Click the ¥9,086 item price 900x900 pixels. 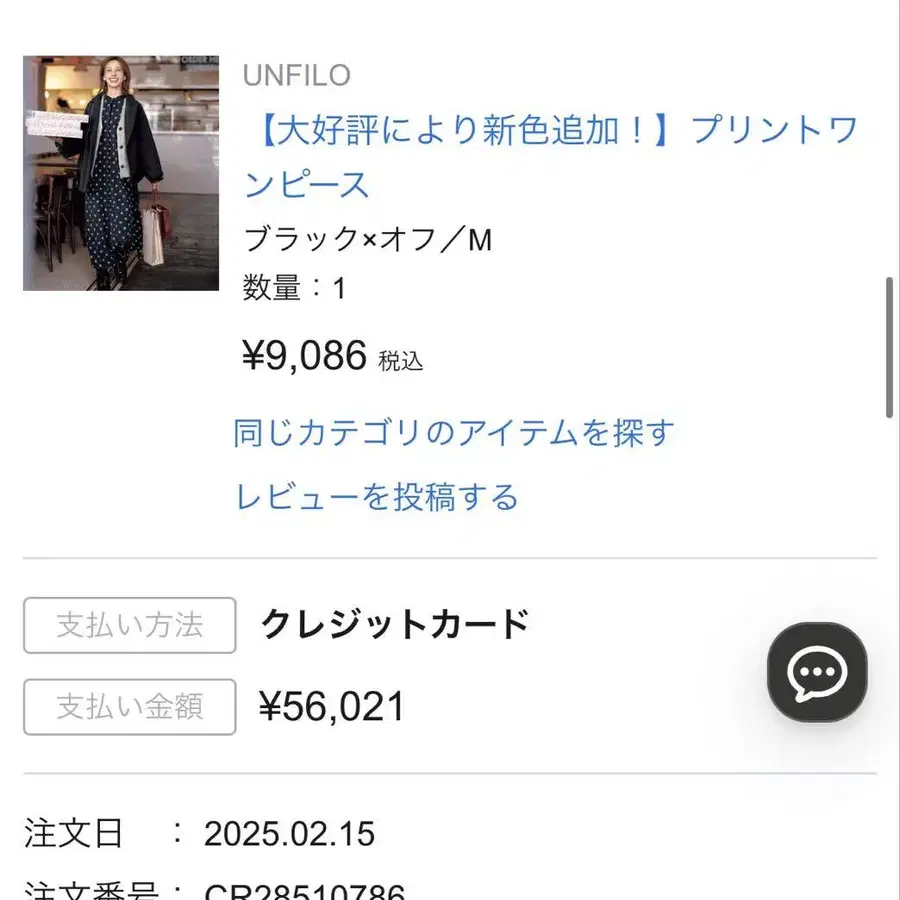tap(304, 355)
